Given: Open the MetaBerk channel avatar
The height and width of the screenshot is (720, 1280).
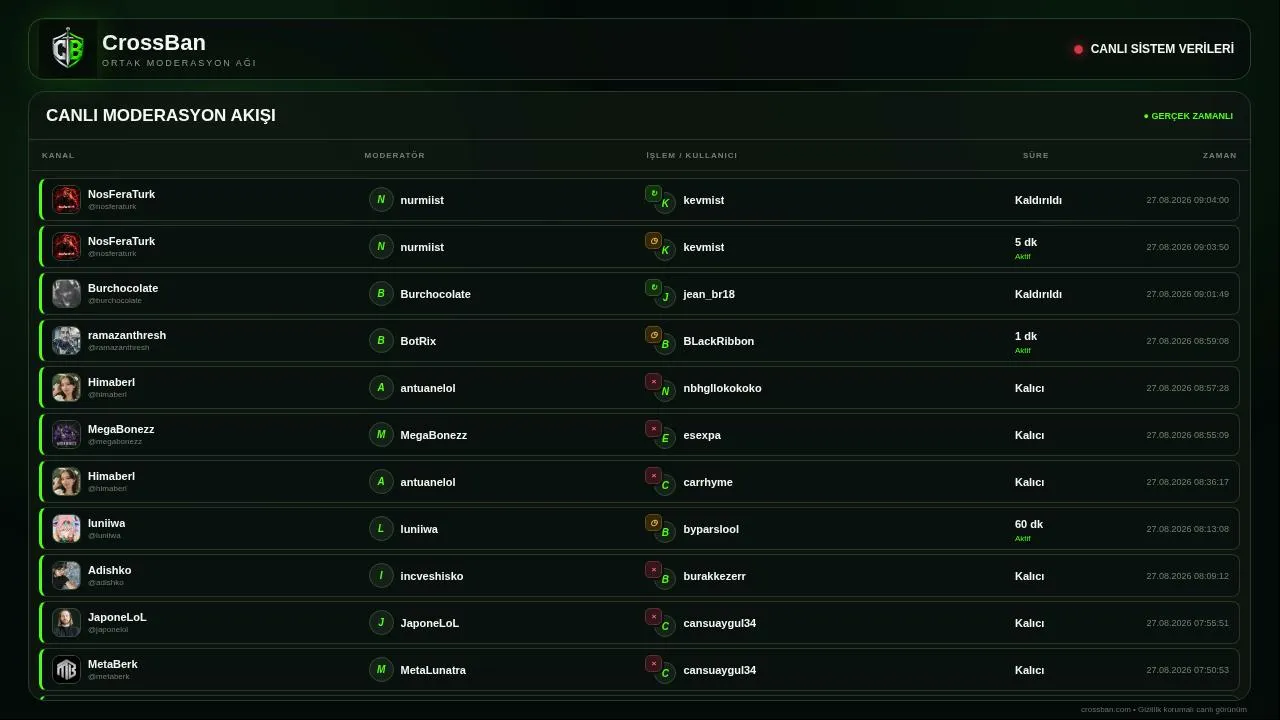Looking at the screenshot, I should pyautogui.click(x=66, y=670).
